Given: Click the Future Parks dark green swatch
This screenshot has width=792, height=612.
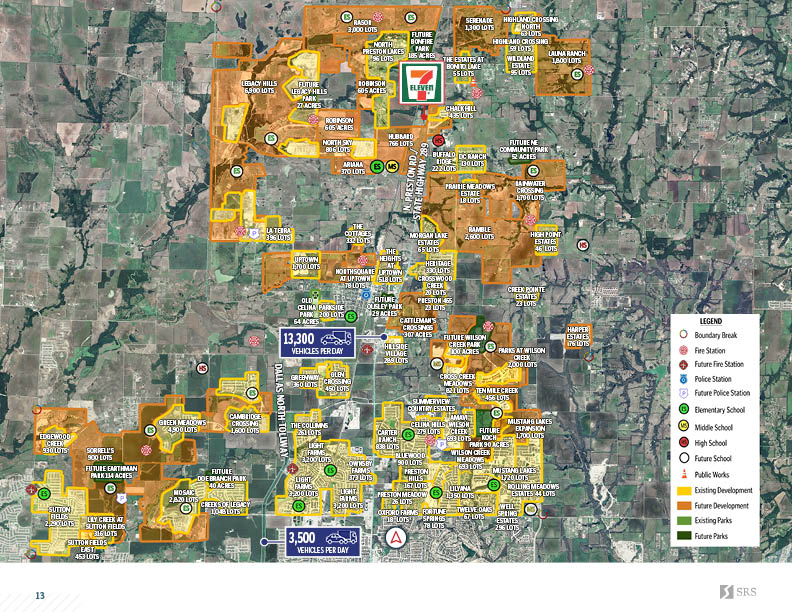Looking at the screenshot, I should coord(684,536).
